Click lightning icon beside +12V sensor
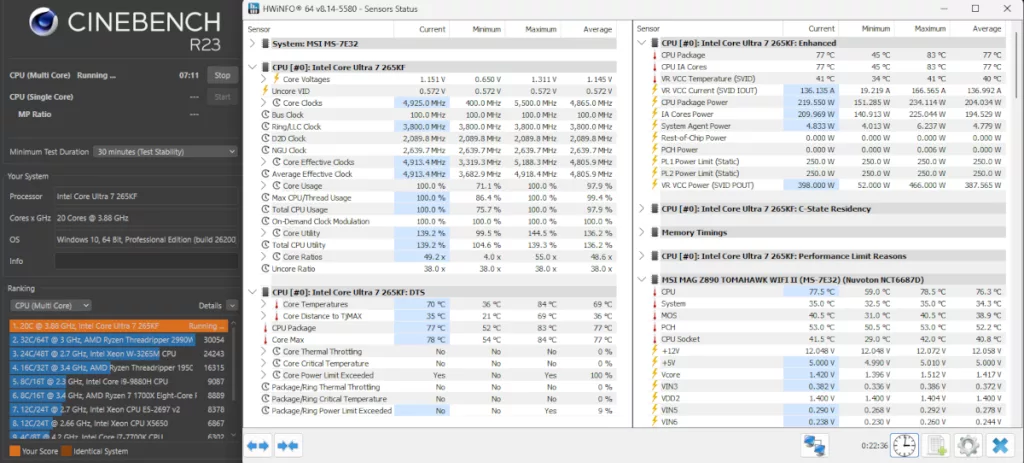1024x463 pixels. pos(654,351)
